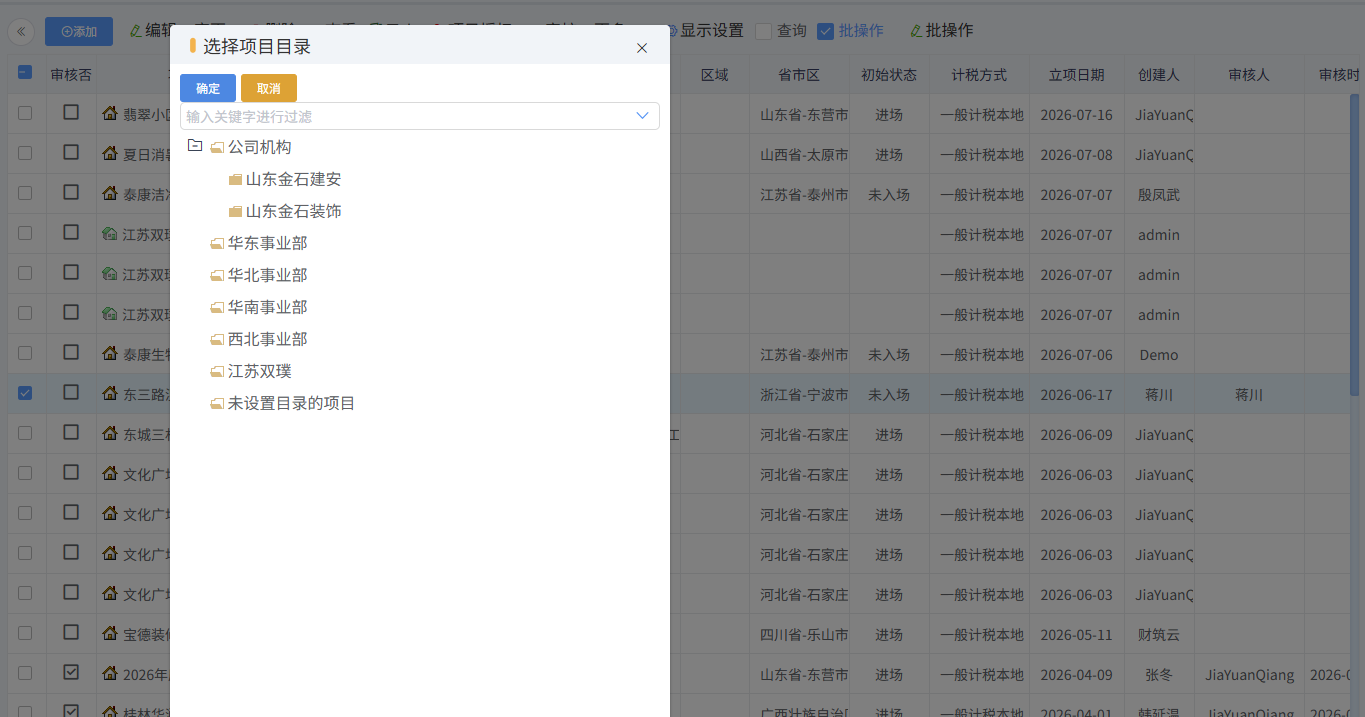
Task: Click cell 四川省-乐山市
Action: [804, 635]
